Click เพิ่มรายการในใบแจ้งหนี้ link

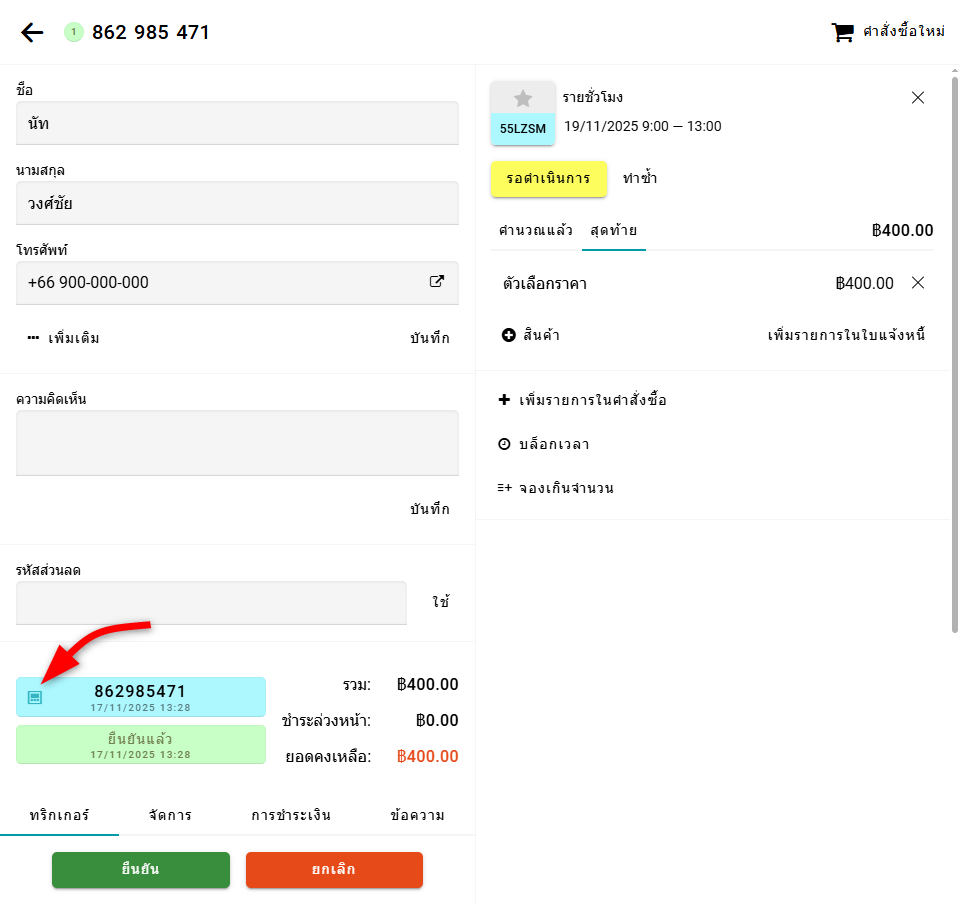[x=845, y=335]
